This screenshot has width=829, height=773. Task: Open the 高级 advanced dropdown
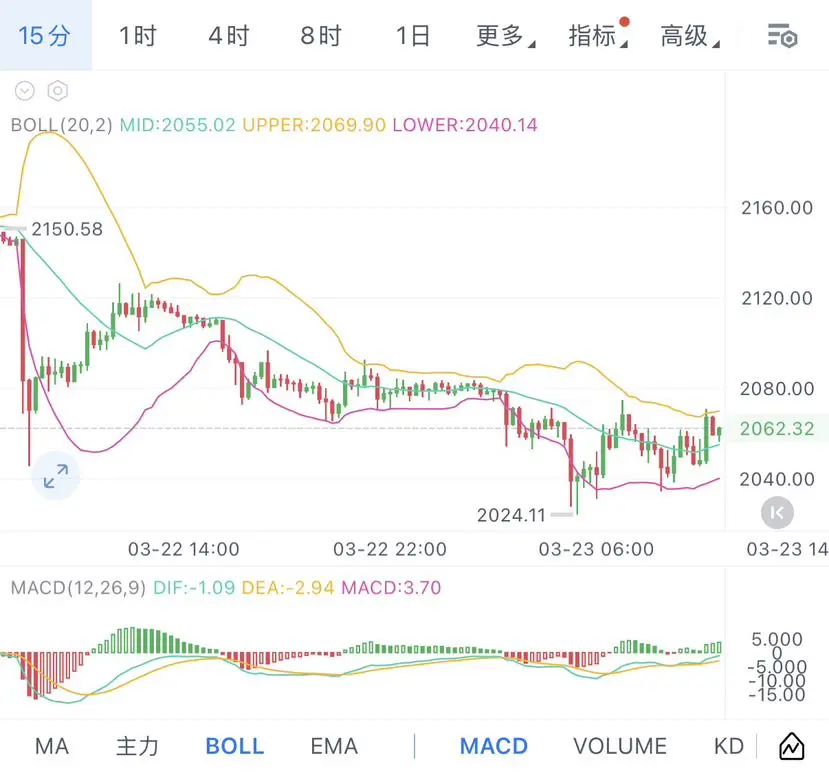coord(689,36)
